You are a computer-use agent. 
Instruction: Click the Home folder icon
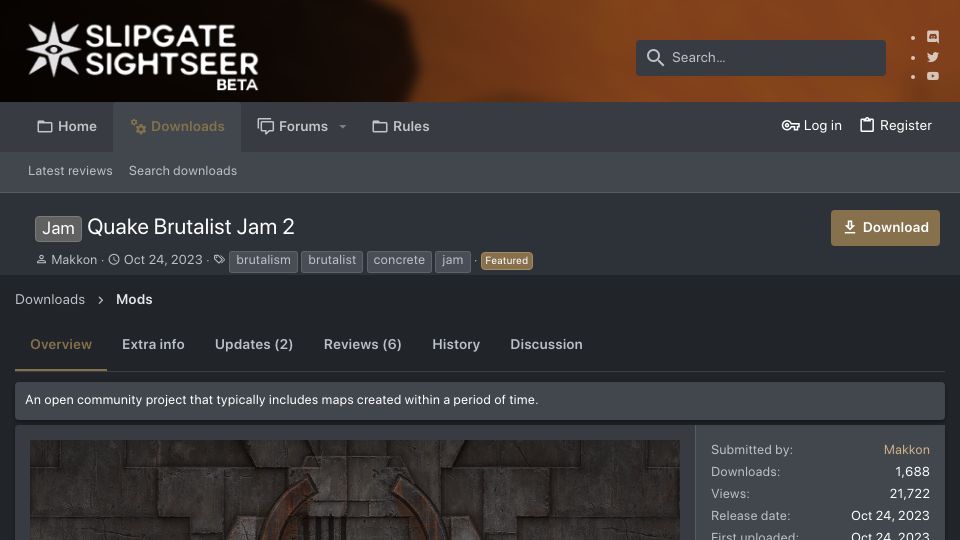pos(45,126)
